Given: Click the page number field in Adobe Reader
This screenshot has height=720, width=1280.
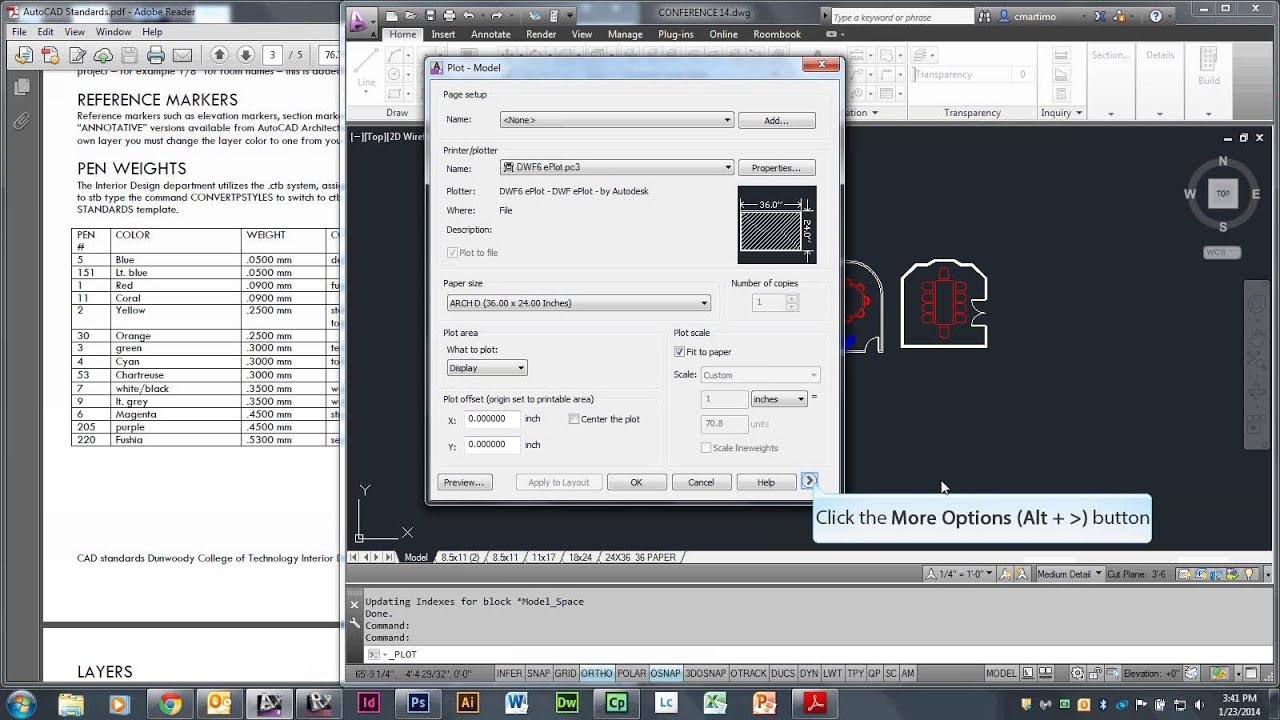Looking at the screenshot, I should click(273, 55).
